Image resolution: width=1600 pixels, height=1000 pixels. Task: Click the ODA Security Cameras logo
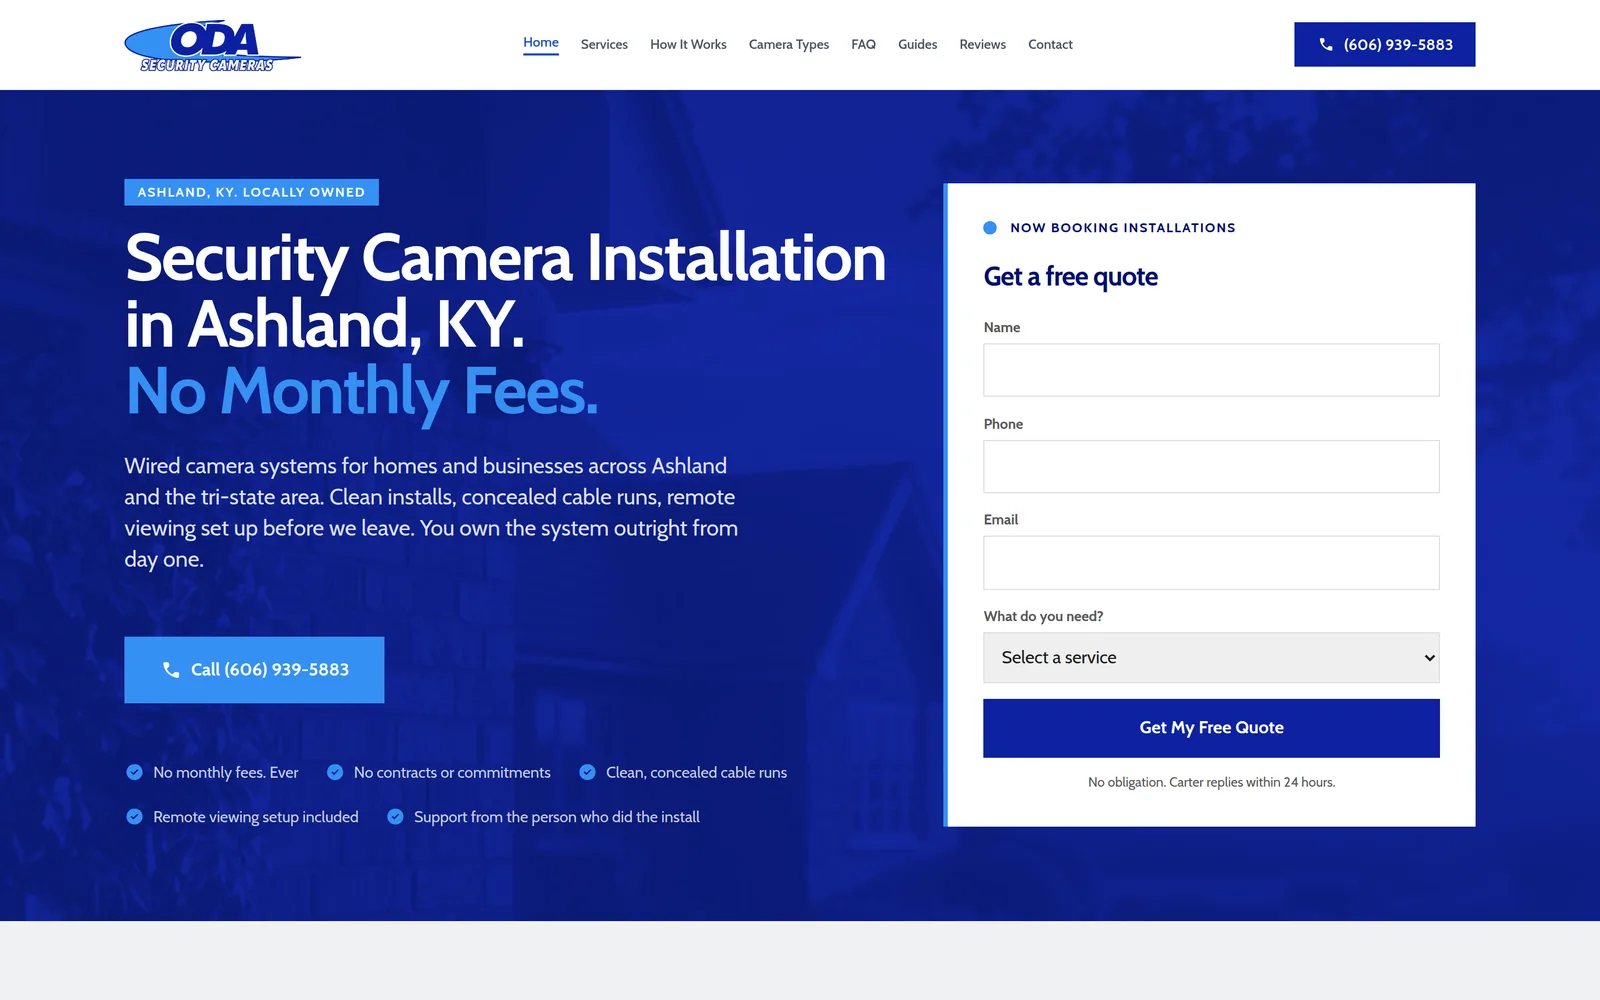pyautogui.click(x=212, y=45)
